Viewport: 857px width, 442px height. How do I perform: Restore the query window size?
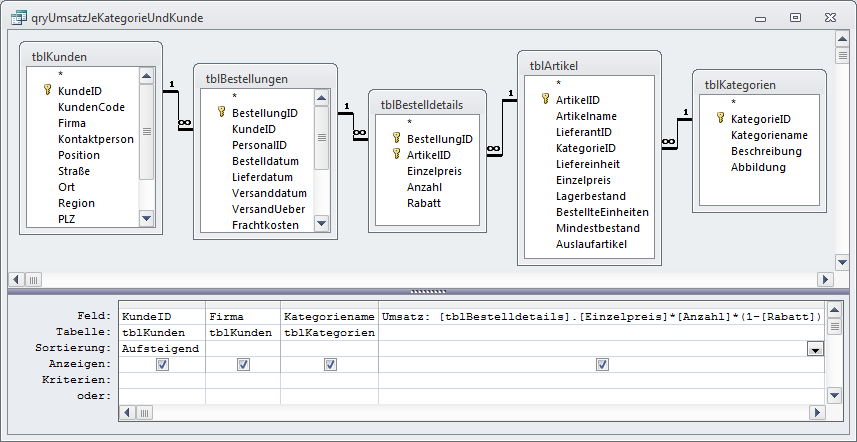[x=795, y=16]
